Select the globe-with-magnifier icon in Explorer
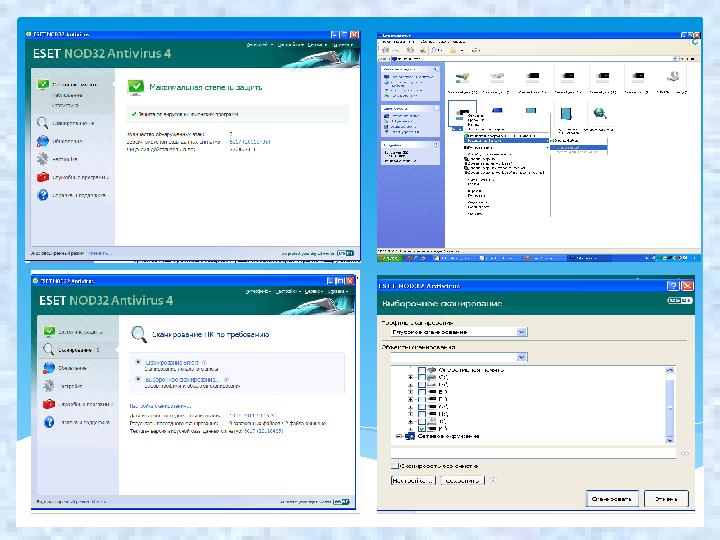Screen dimensions: 720x540 [600, 113]
